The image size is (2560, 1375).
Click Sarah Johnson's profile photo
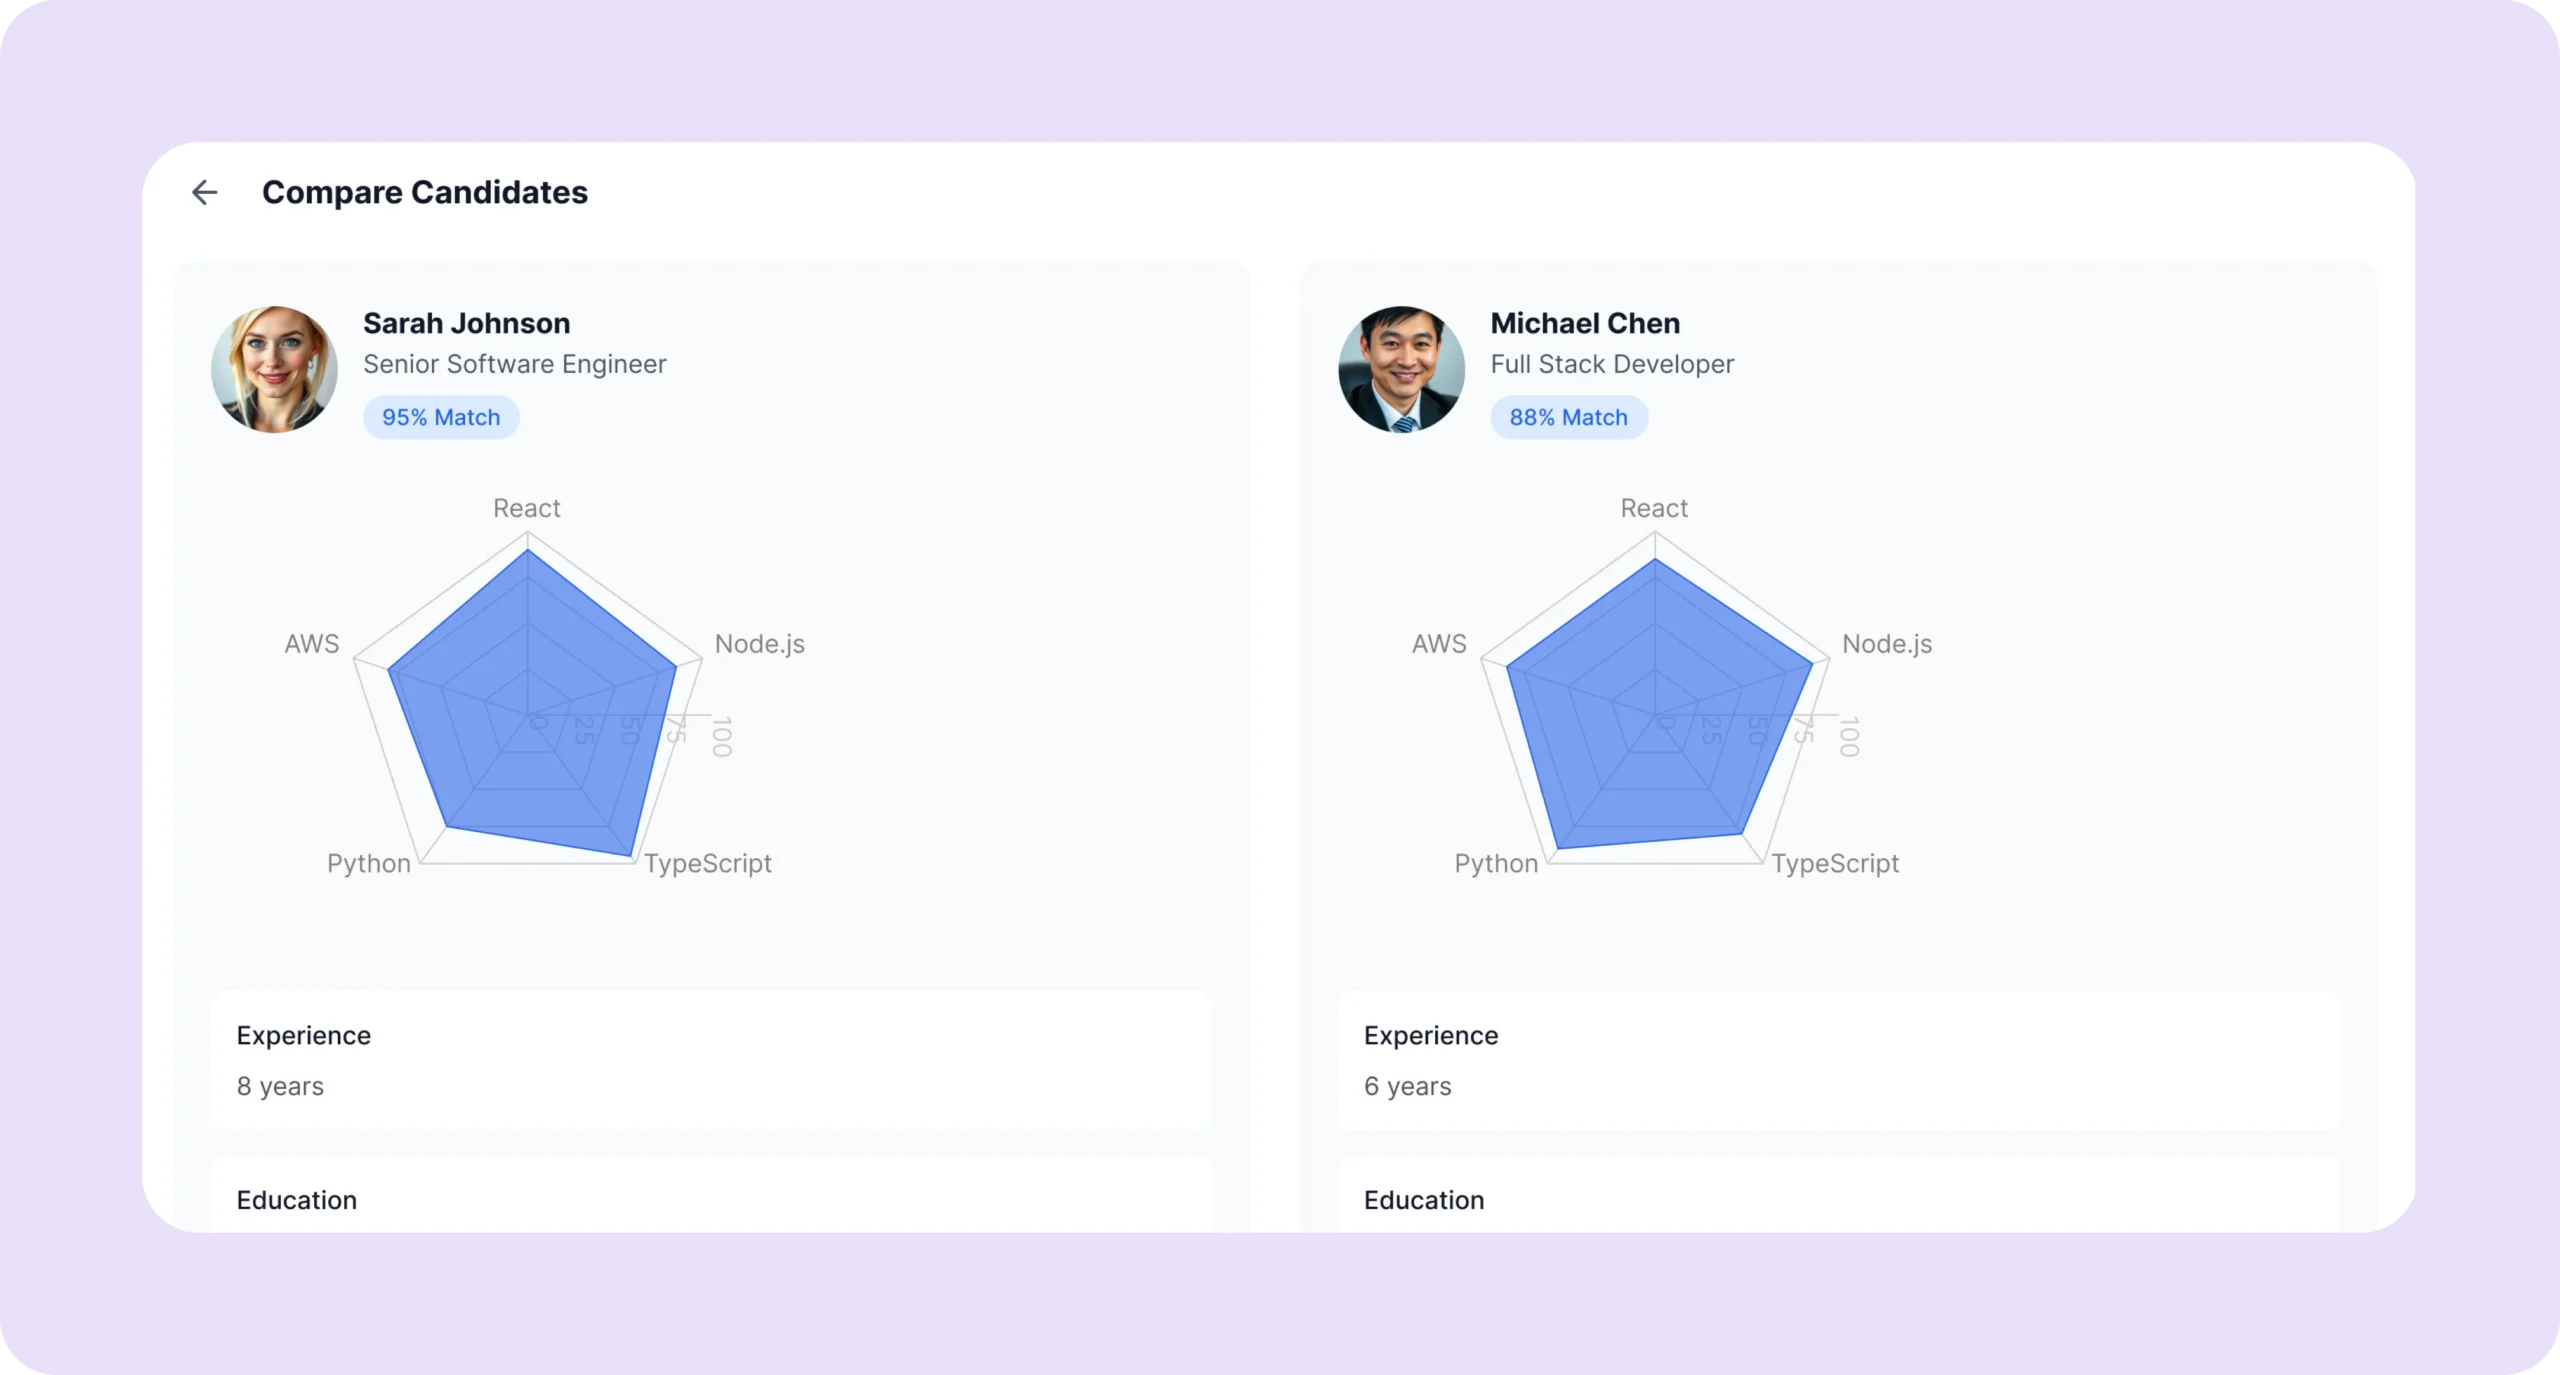coord(274,369)
